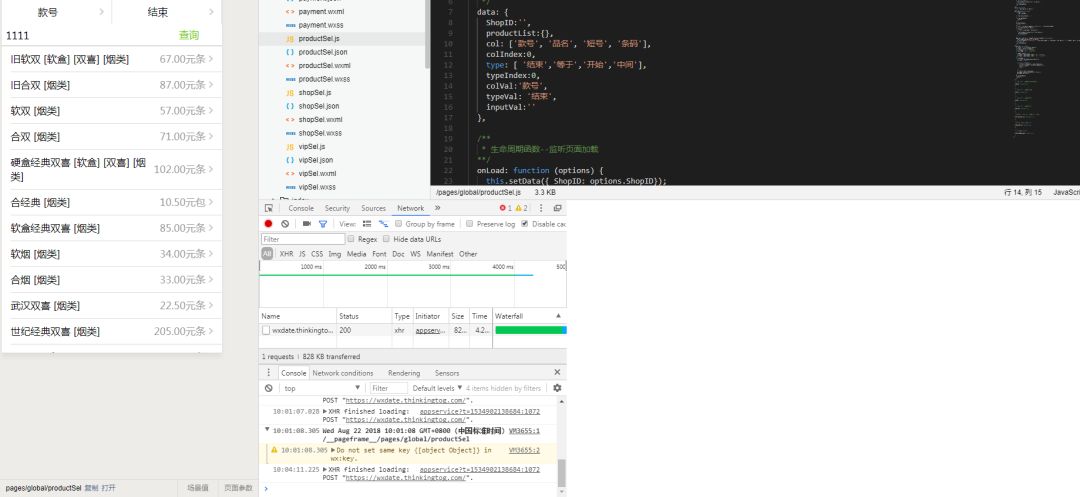Expand the 10:04:11.225 XHR log entry
Viewport: 1080px width, 497px height.
point(325,469)
